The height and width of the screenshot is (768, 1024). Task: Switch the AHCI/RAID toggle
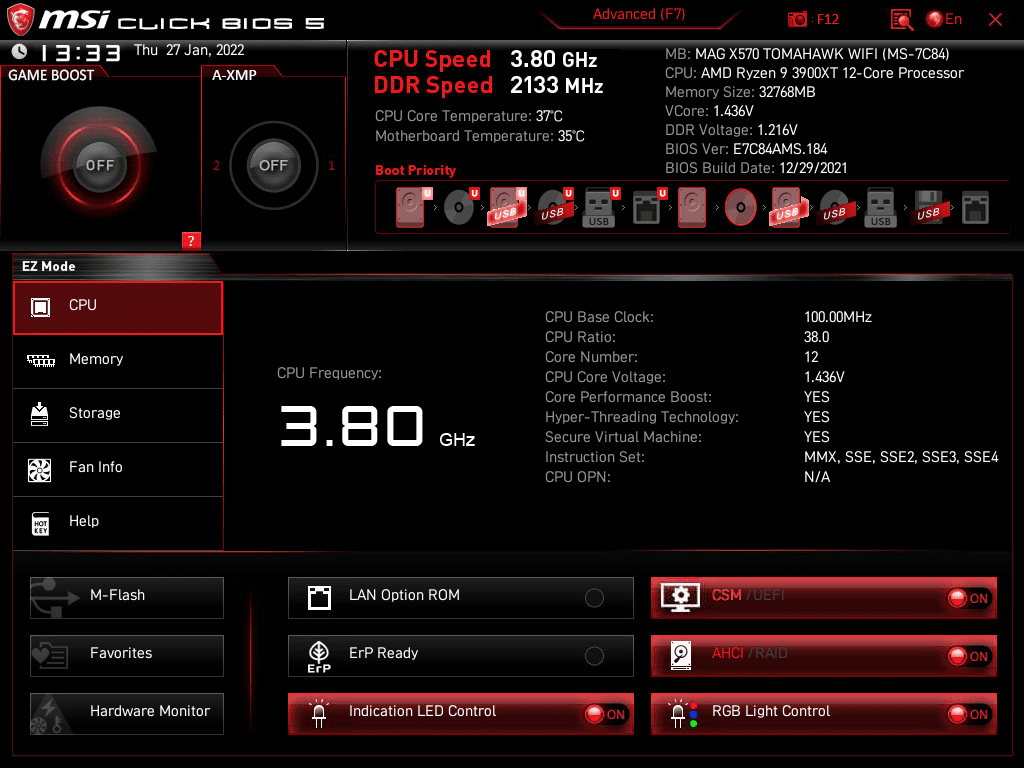(969, 656)
